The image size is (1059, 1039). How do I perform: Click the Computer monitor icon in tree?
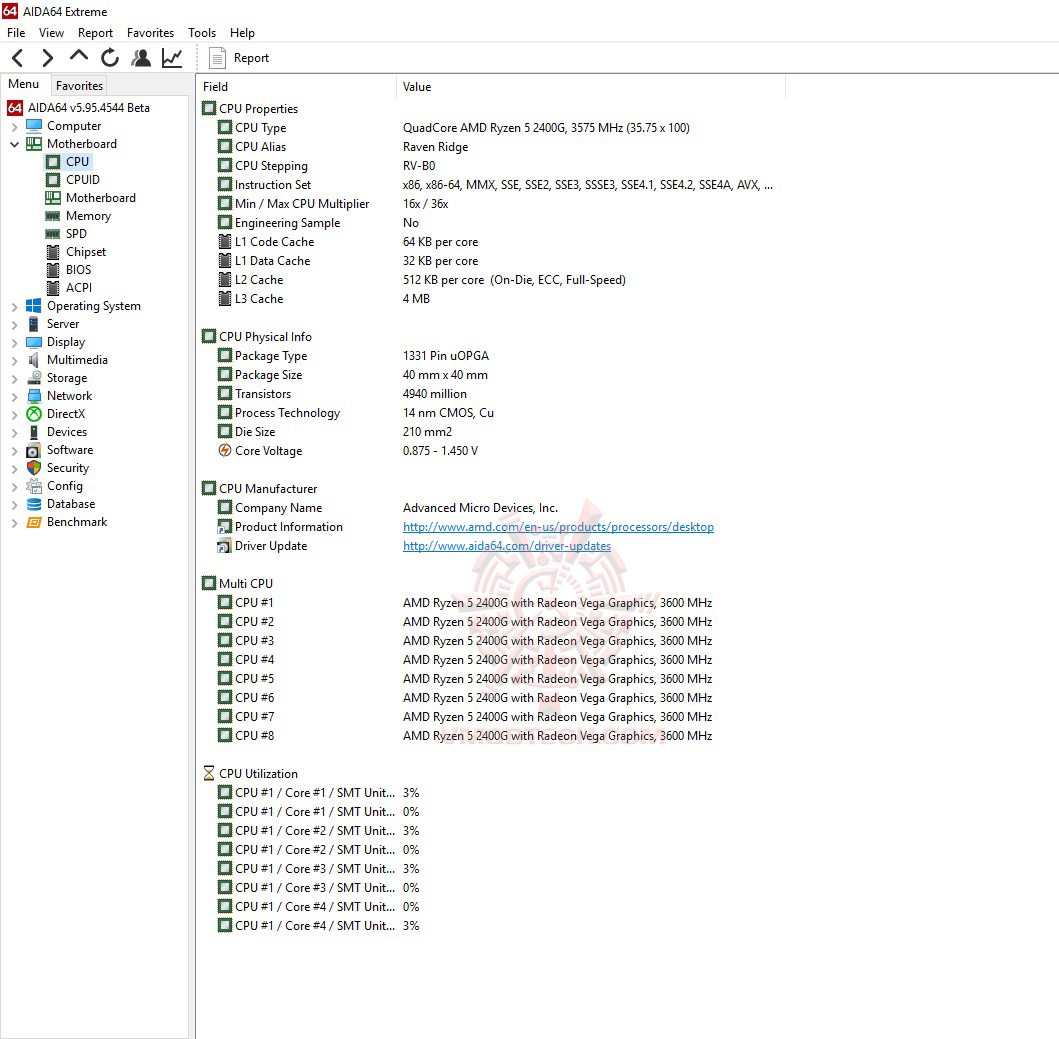(x=34, y=126)
